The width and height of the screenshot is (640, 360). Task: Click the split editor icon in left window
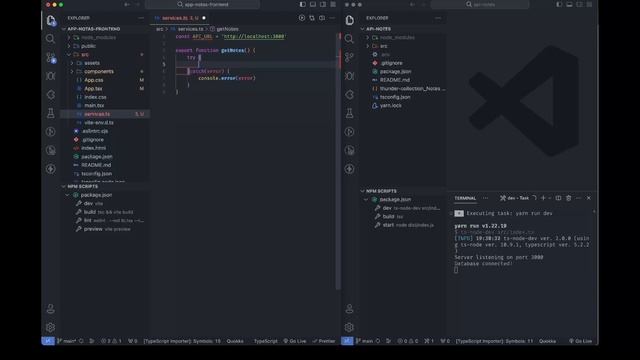pos(322,18)
